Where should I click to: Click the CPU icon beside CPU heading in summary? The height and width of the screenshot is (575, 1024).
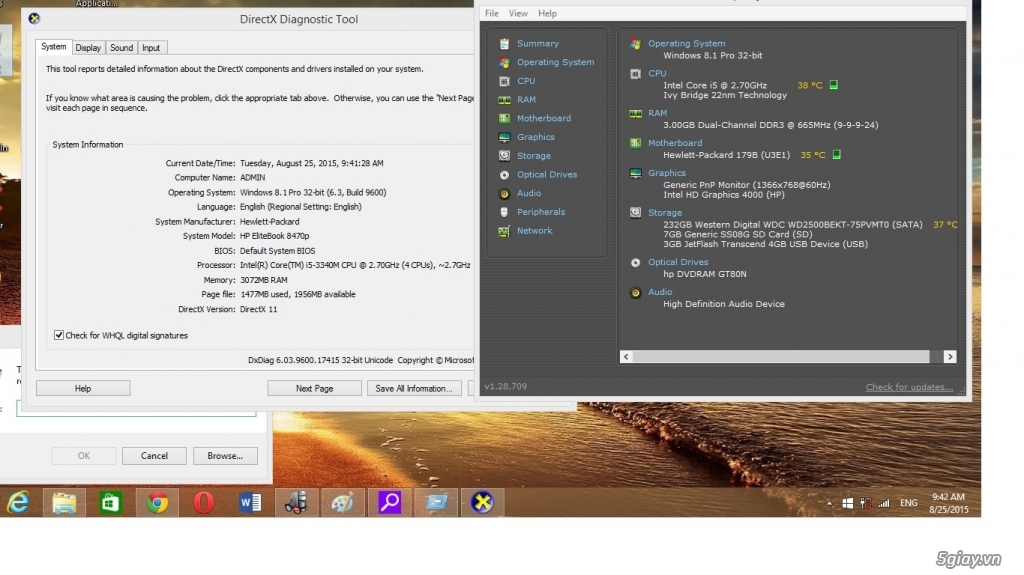(x=635, y=74)
